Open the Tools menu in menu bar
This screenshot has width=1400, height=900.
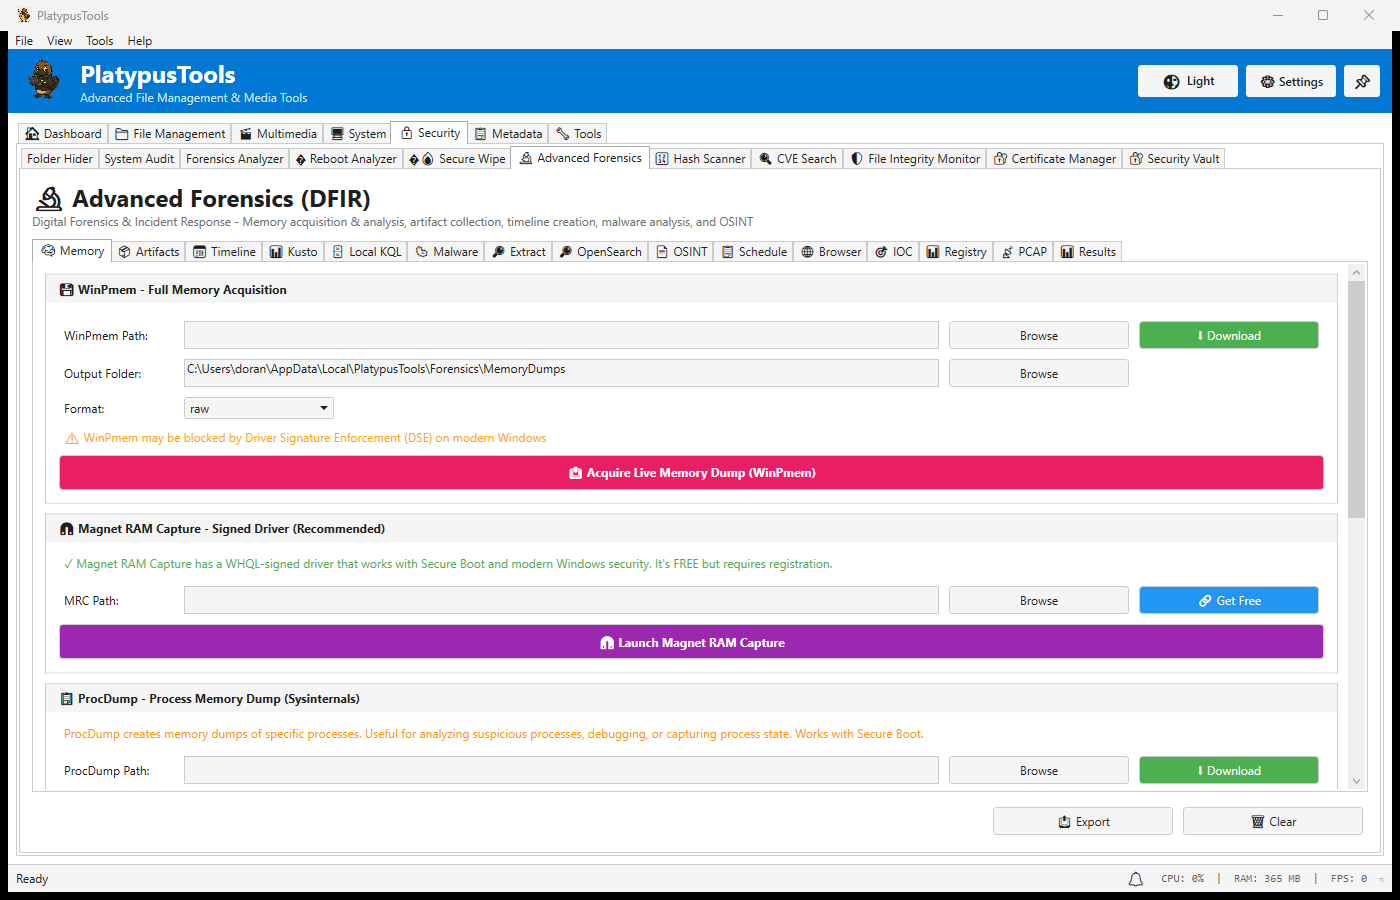99,41
